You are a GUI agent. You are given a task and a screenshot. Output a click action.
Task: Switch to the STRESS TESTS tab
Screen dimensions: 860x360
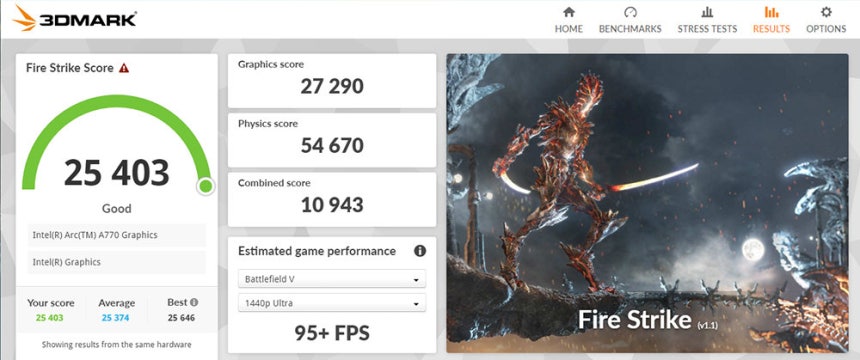[707, 29]
